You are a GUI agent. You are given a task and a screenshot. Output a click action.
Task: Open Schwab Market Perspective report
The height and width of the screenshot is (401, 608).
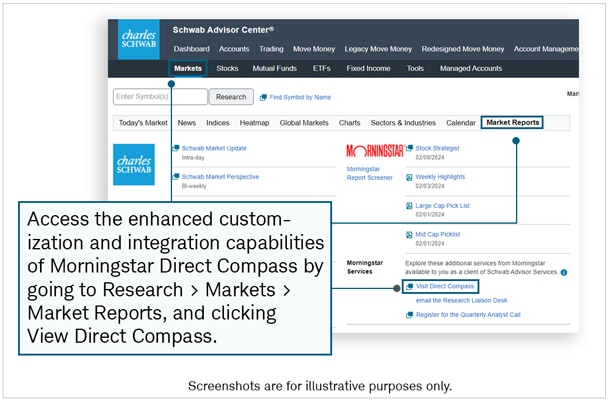click(x=220, y=176)
